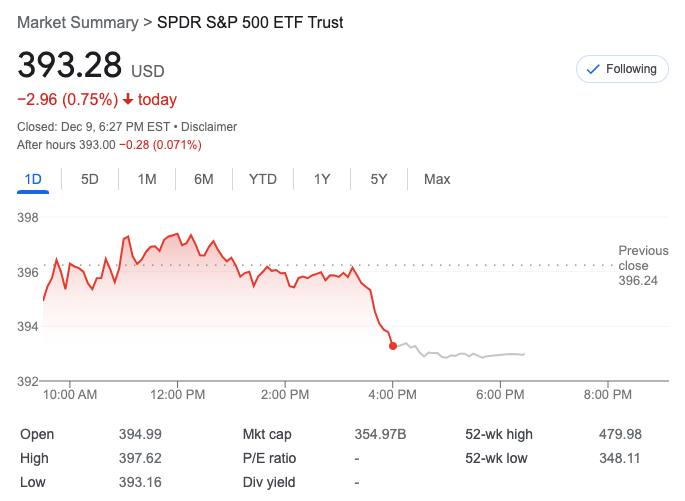Viewport: 685px width, 501px height.
Task: Open the 1Y chart range
Action: tap(322, 179)
